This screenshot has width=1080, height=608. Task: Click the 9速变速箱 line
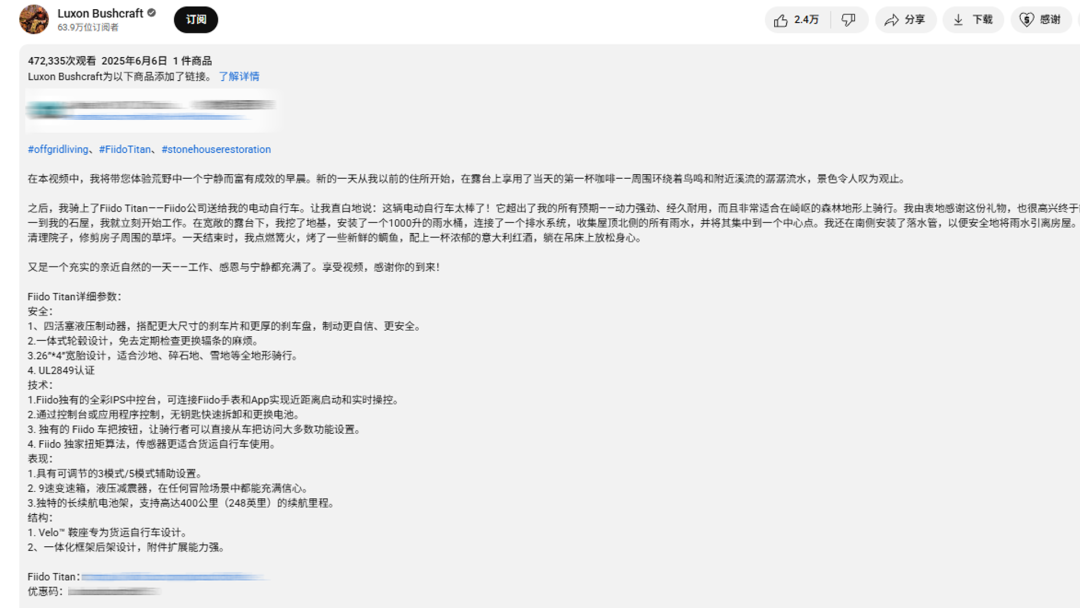(169, 488)
